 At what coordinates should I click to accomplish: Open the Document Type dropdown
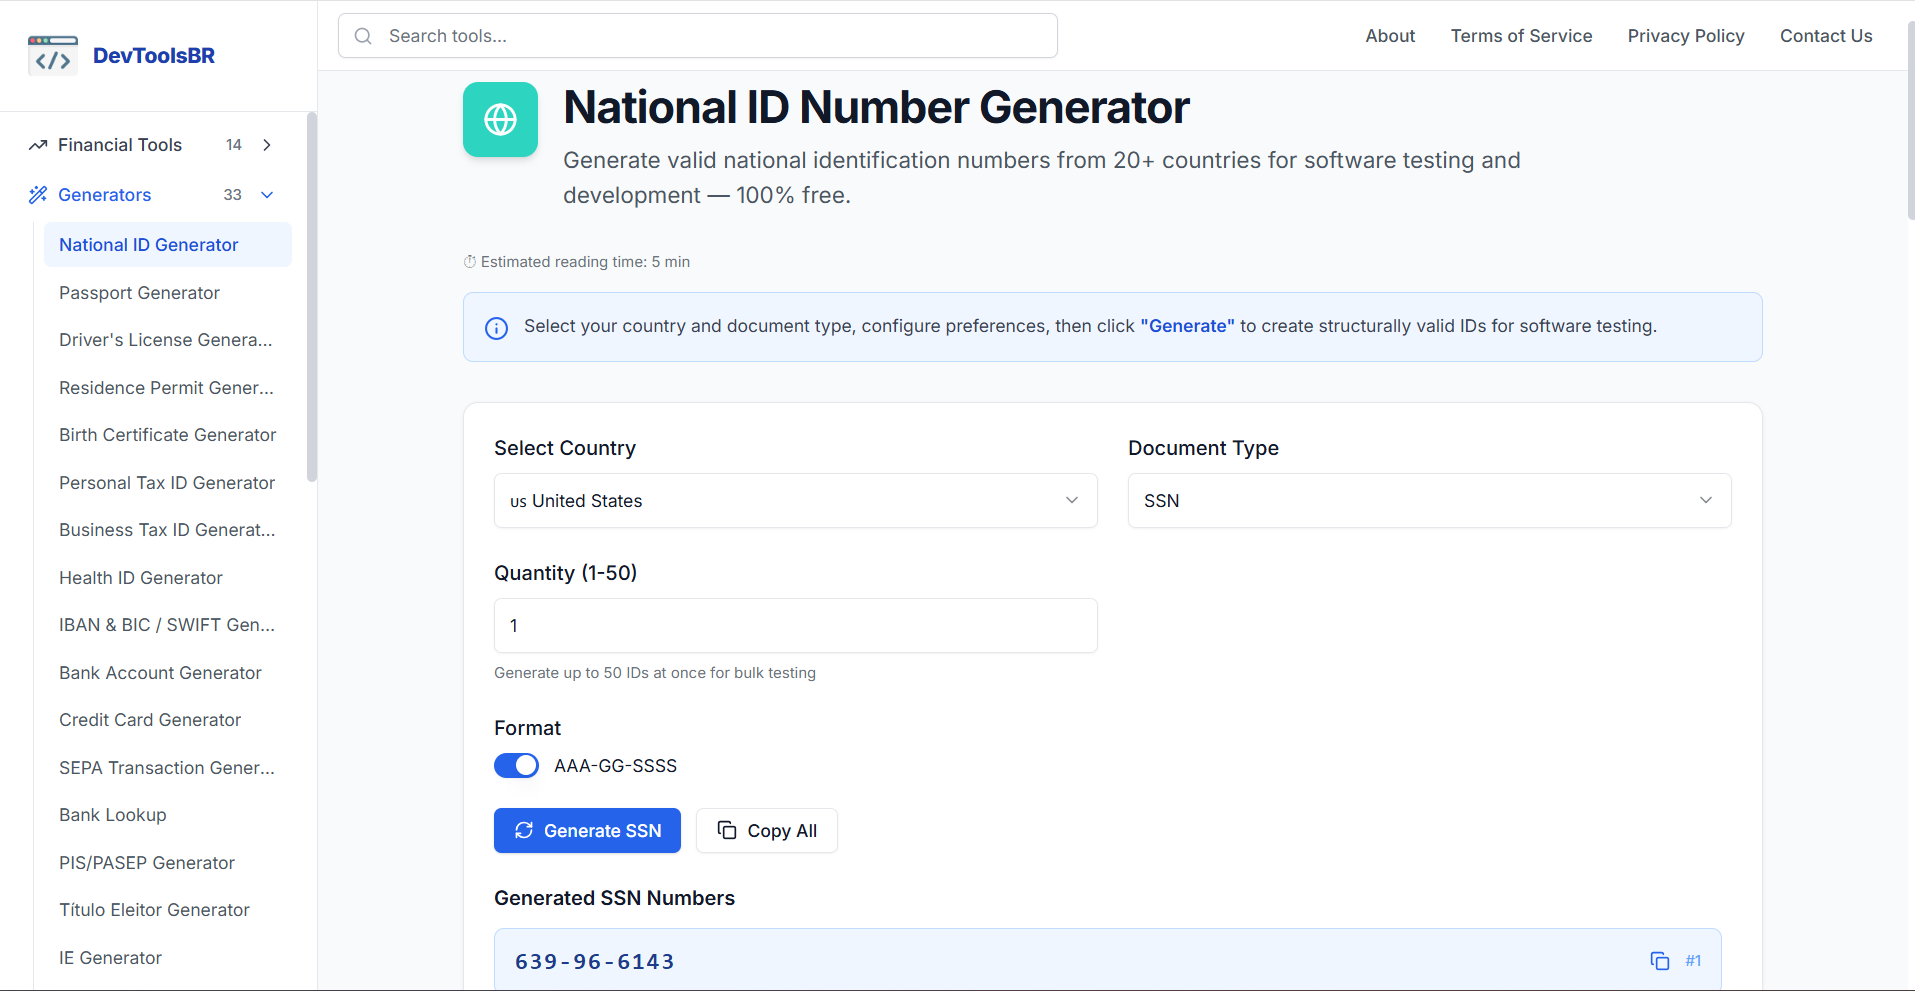(1430, 501)
